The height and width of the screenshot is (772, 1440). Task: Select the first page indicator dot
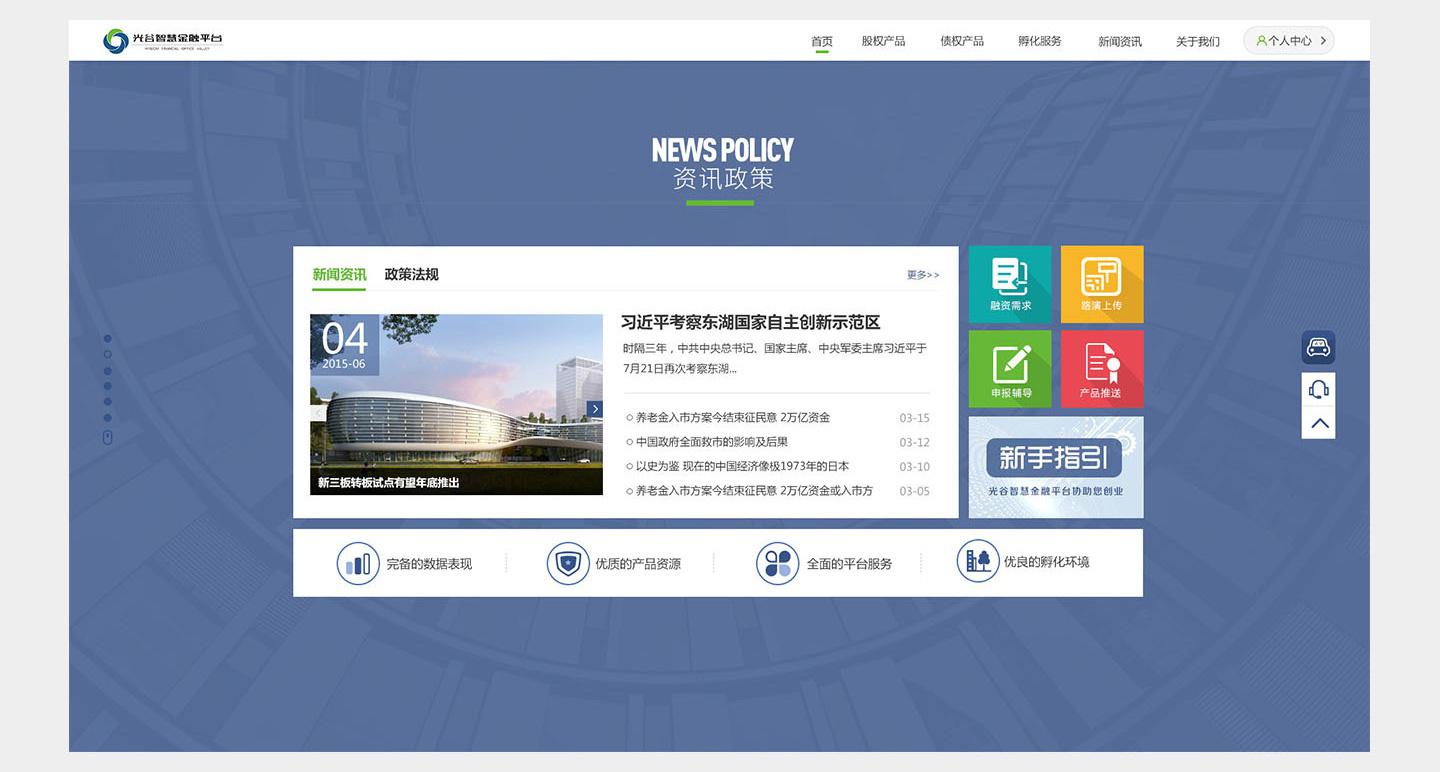pos(108,339)
